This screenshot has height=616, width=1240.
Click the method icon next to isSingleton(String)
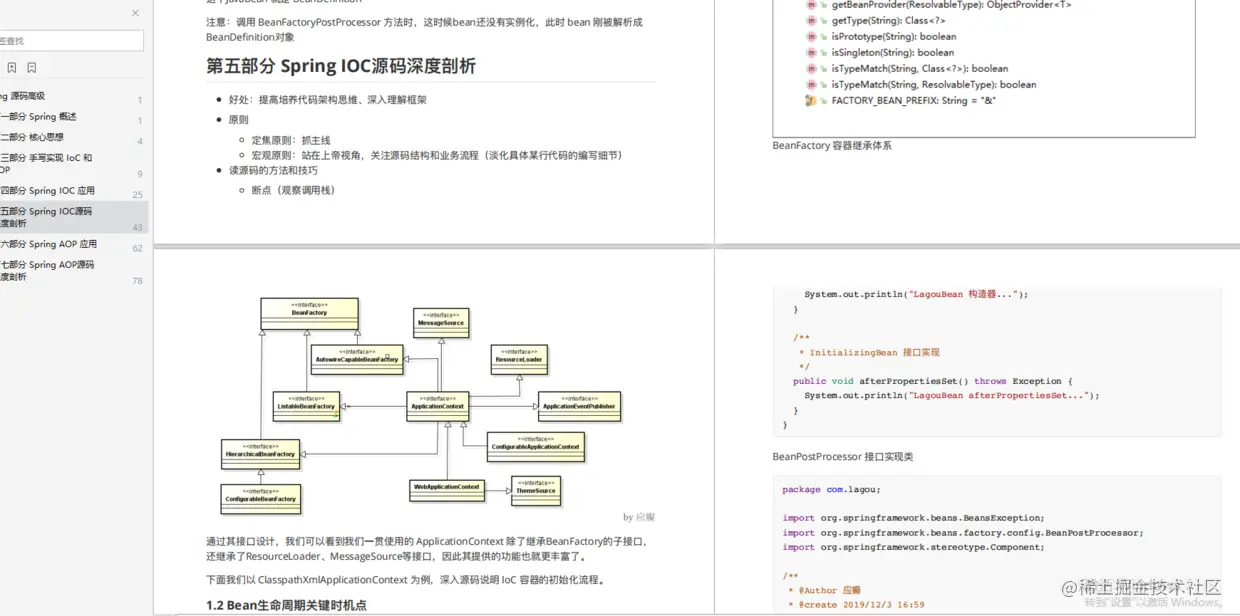811,53
